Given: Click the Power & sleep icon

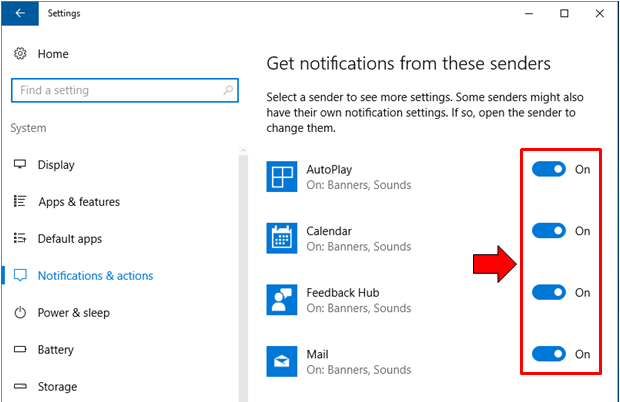Looking at the screenshot, I should click(20, 313).
